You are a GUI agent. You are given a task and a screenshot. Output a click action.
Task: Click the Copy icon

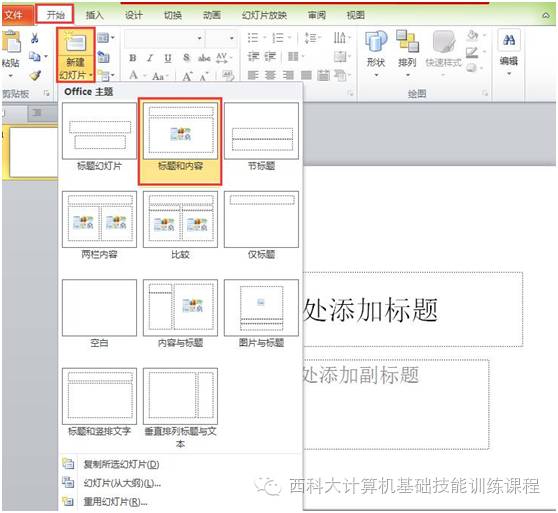[35, 56]
